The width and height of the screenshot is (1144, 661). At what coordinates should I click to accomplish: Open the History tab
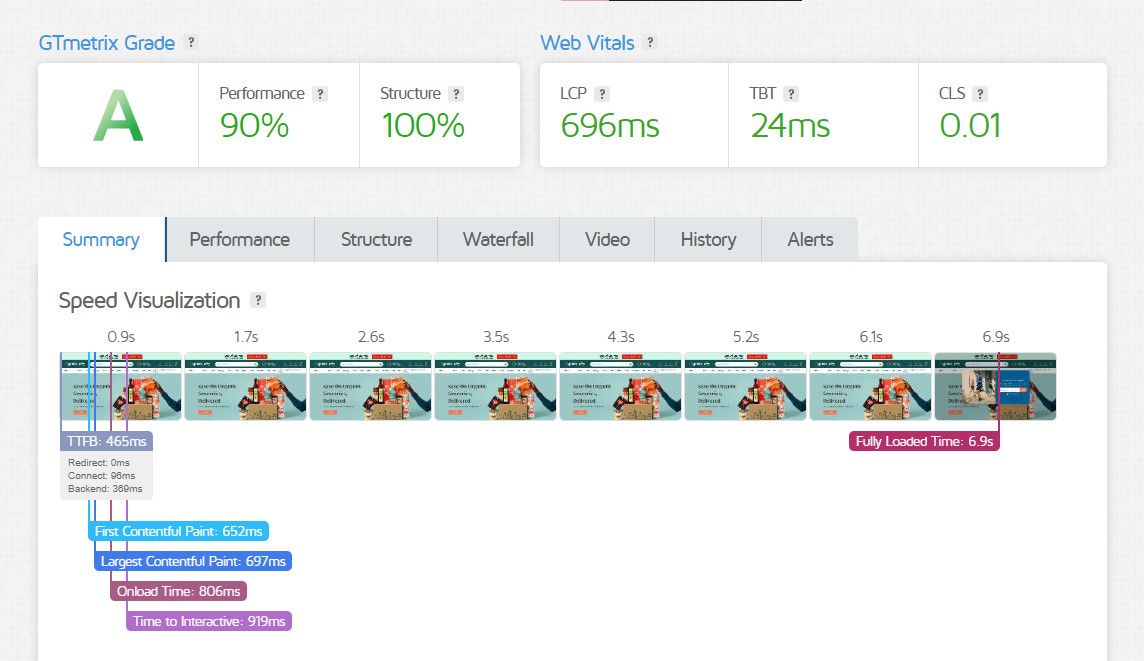click(708, 240)
